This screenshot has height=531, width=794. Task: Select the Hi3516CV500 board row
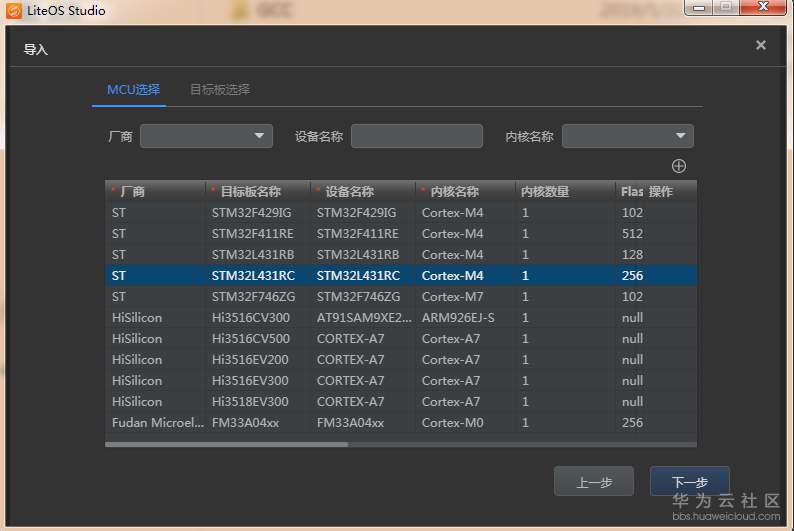coord(401,339)
